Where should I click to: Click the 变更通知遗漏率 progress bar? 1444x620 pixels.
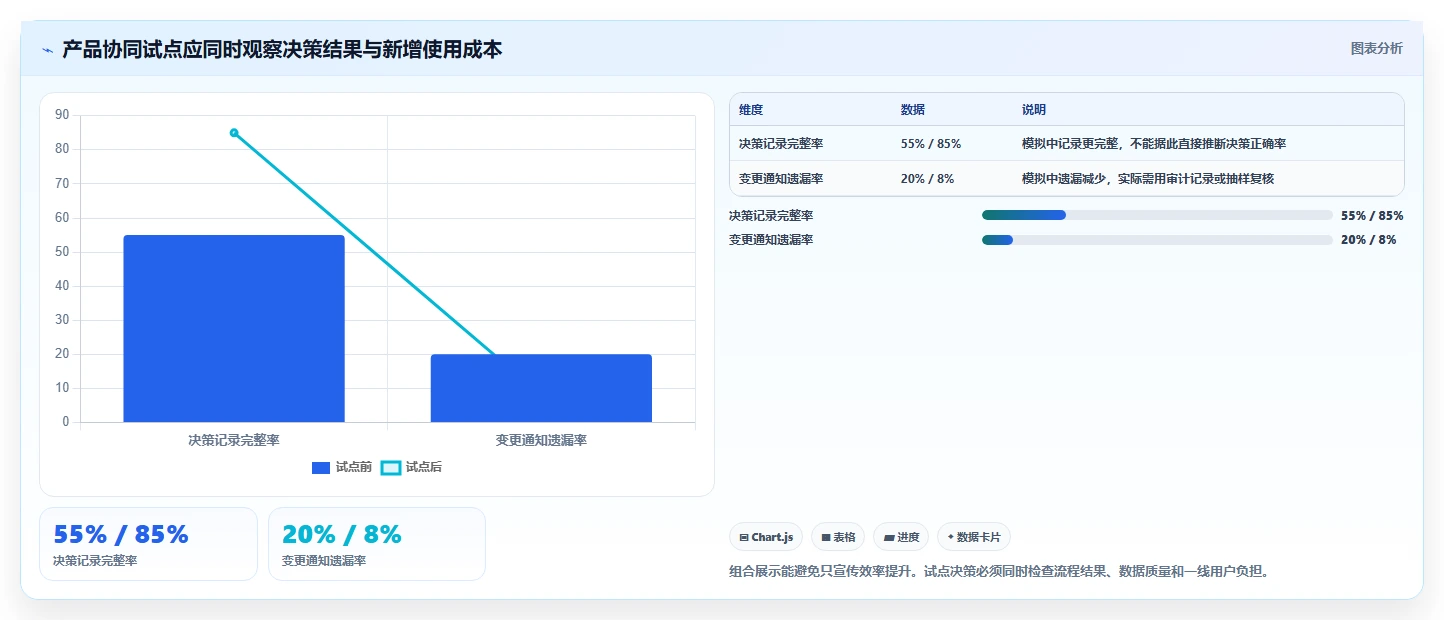1157,240
